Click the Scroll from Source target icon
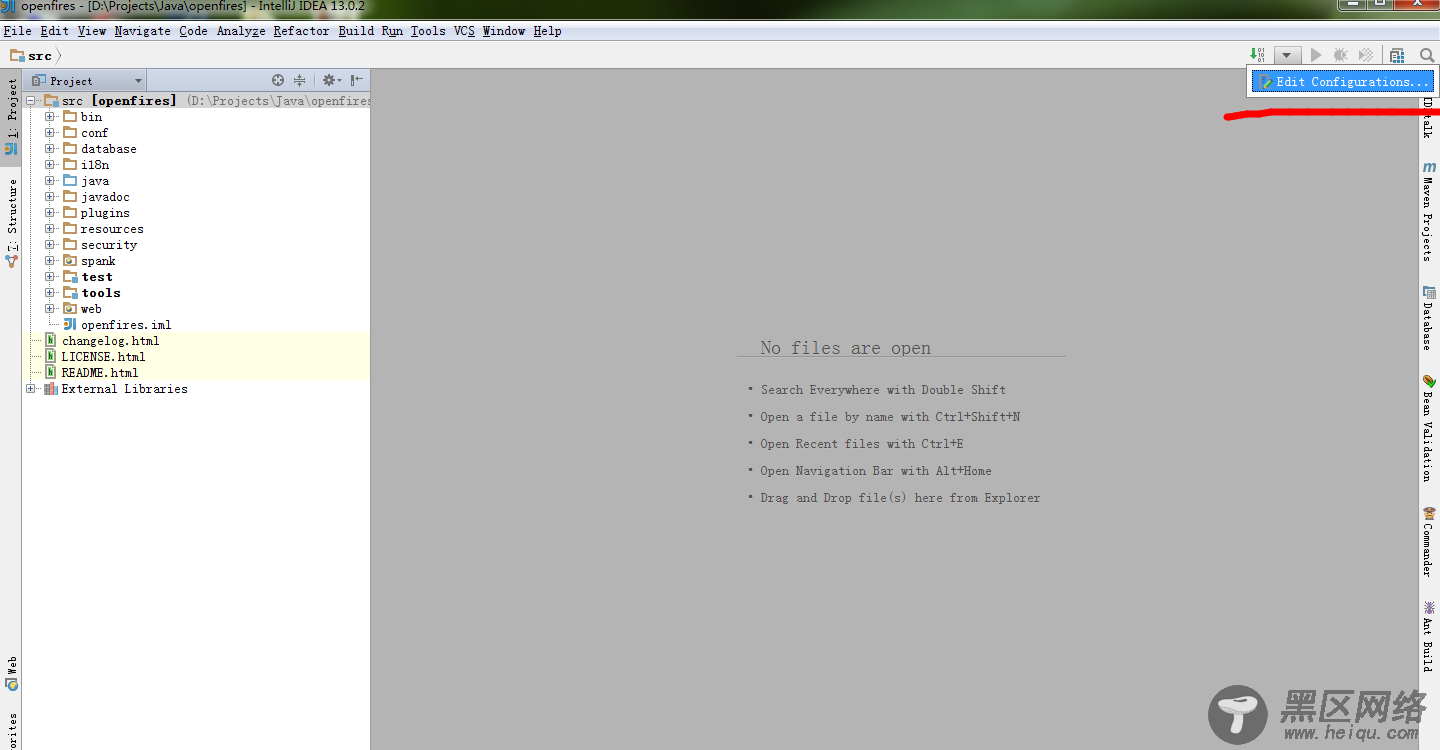1440x750 pixels. pos(278,80)
